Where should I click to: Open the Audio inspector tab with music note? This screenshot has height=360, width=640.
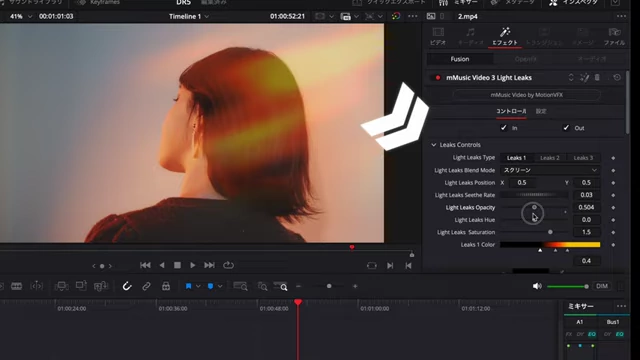coord(470,36)
